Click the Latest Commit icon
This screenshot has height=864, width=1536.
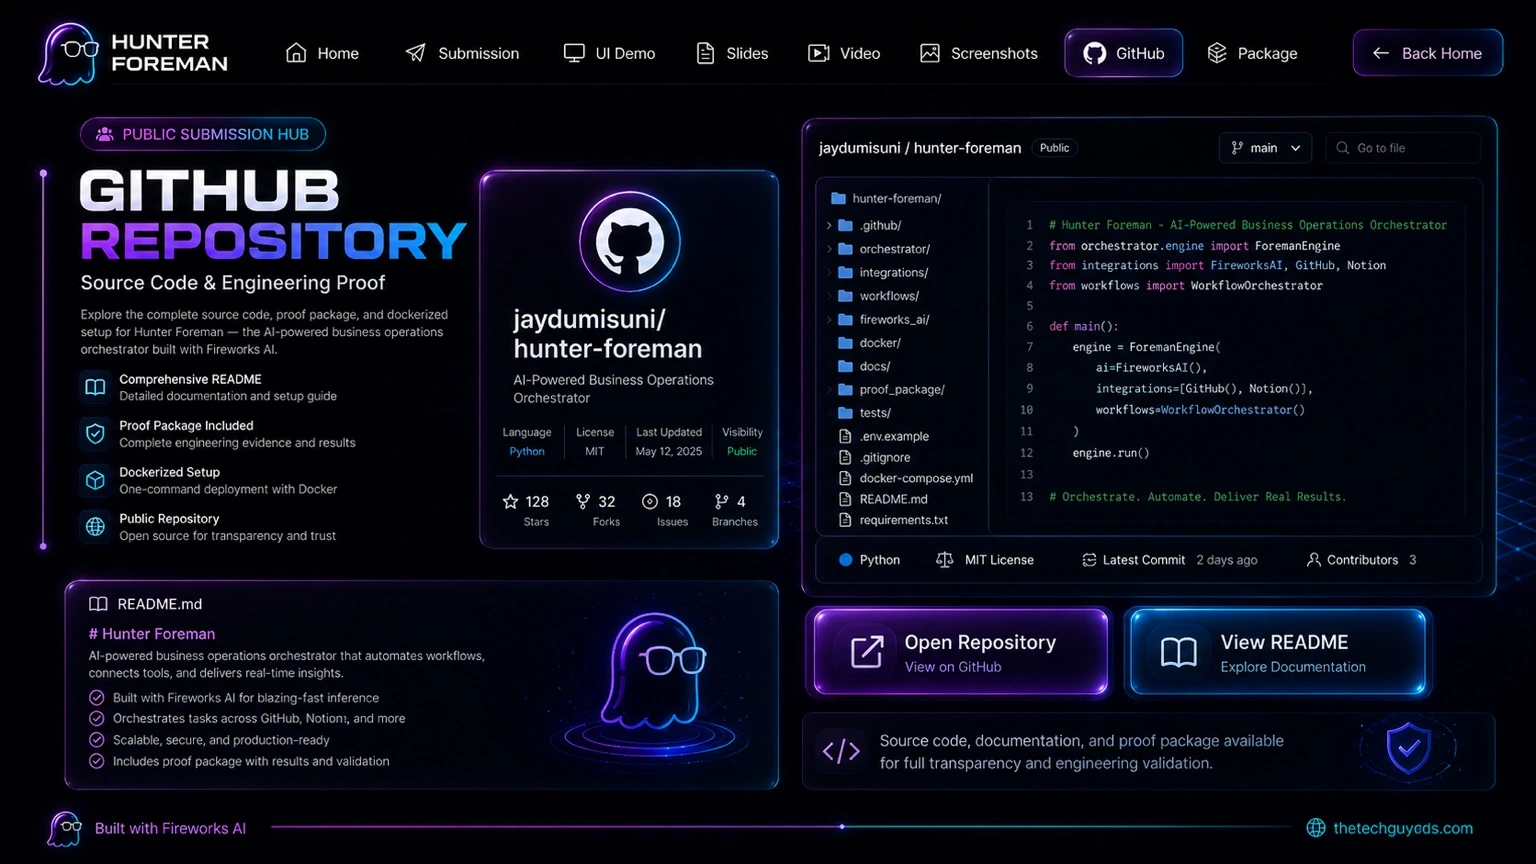tap(1089, 560)
